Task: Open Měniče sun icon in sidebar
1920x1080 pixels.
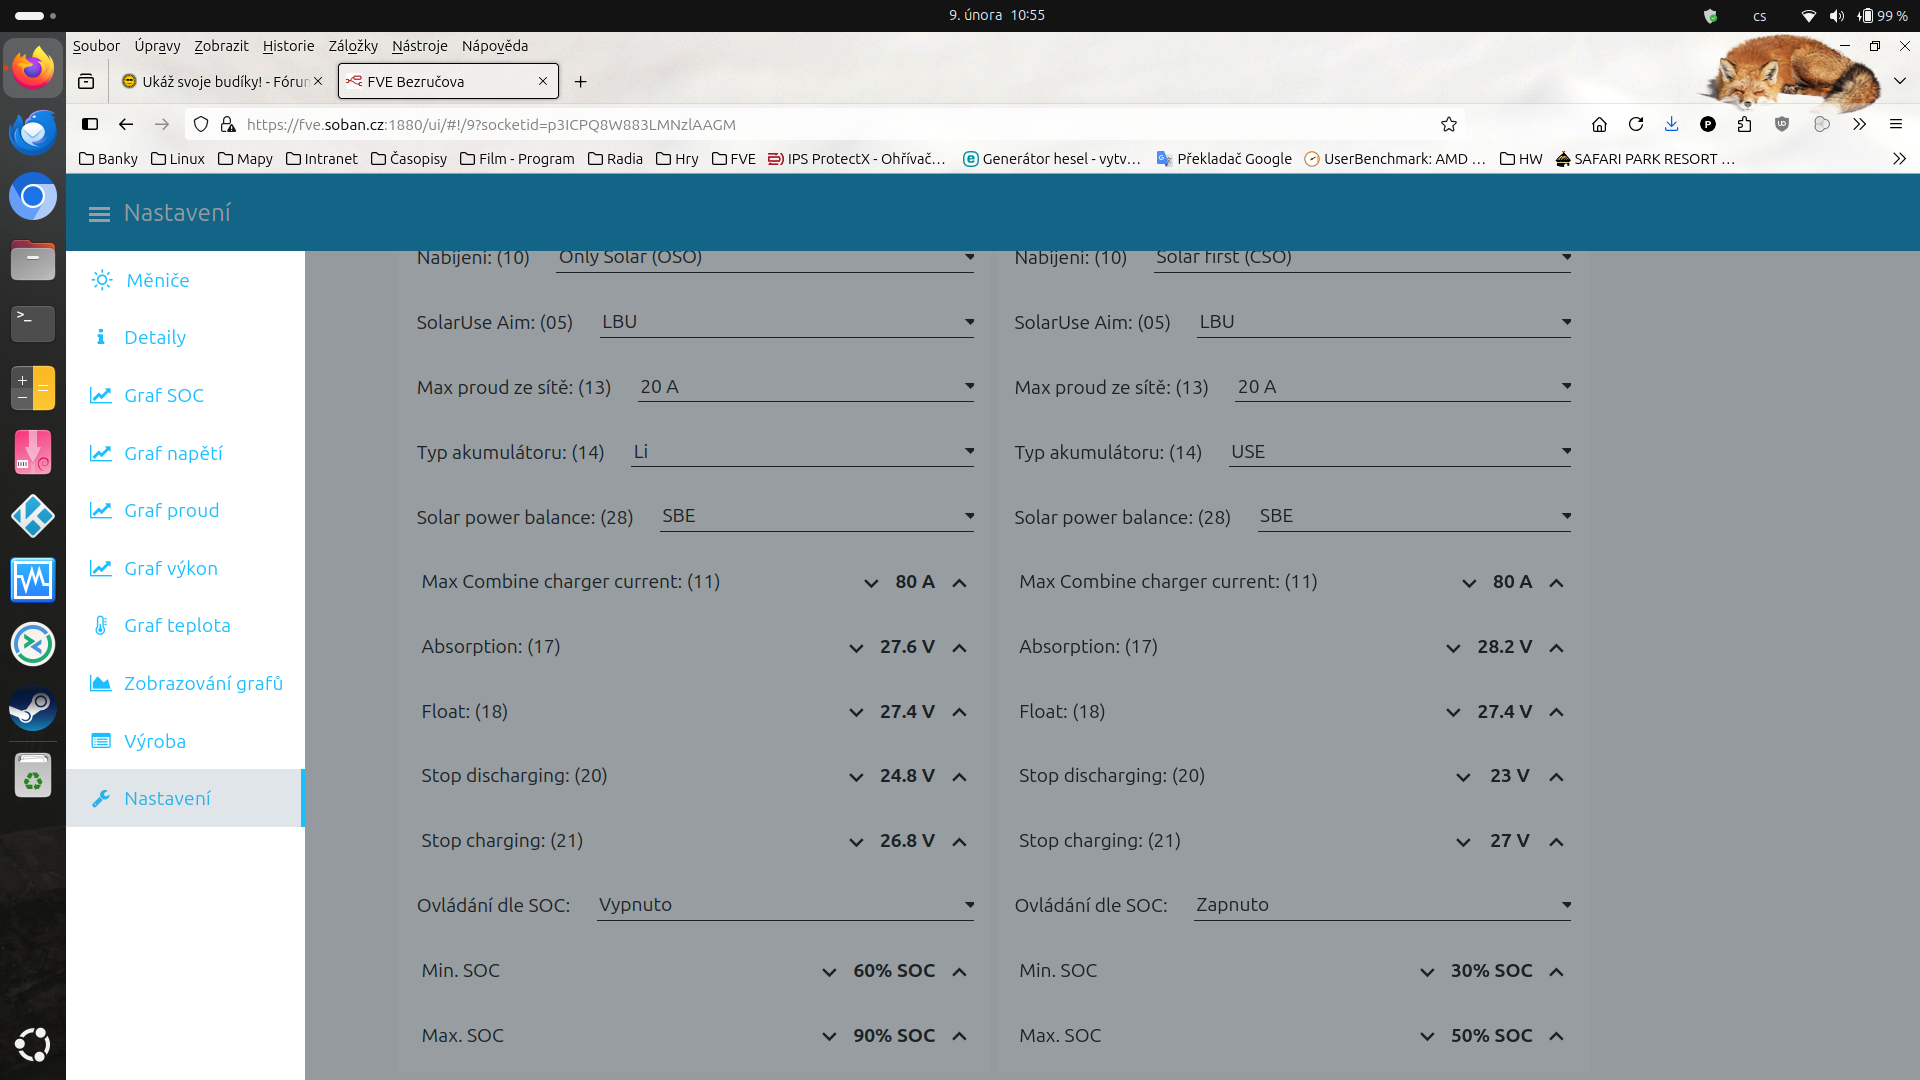Action: coord(102,280)
